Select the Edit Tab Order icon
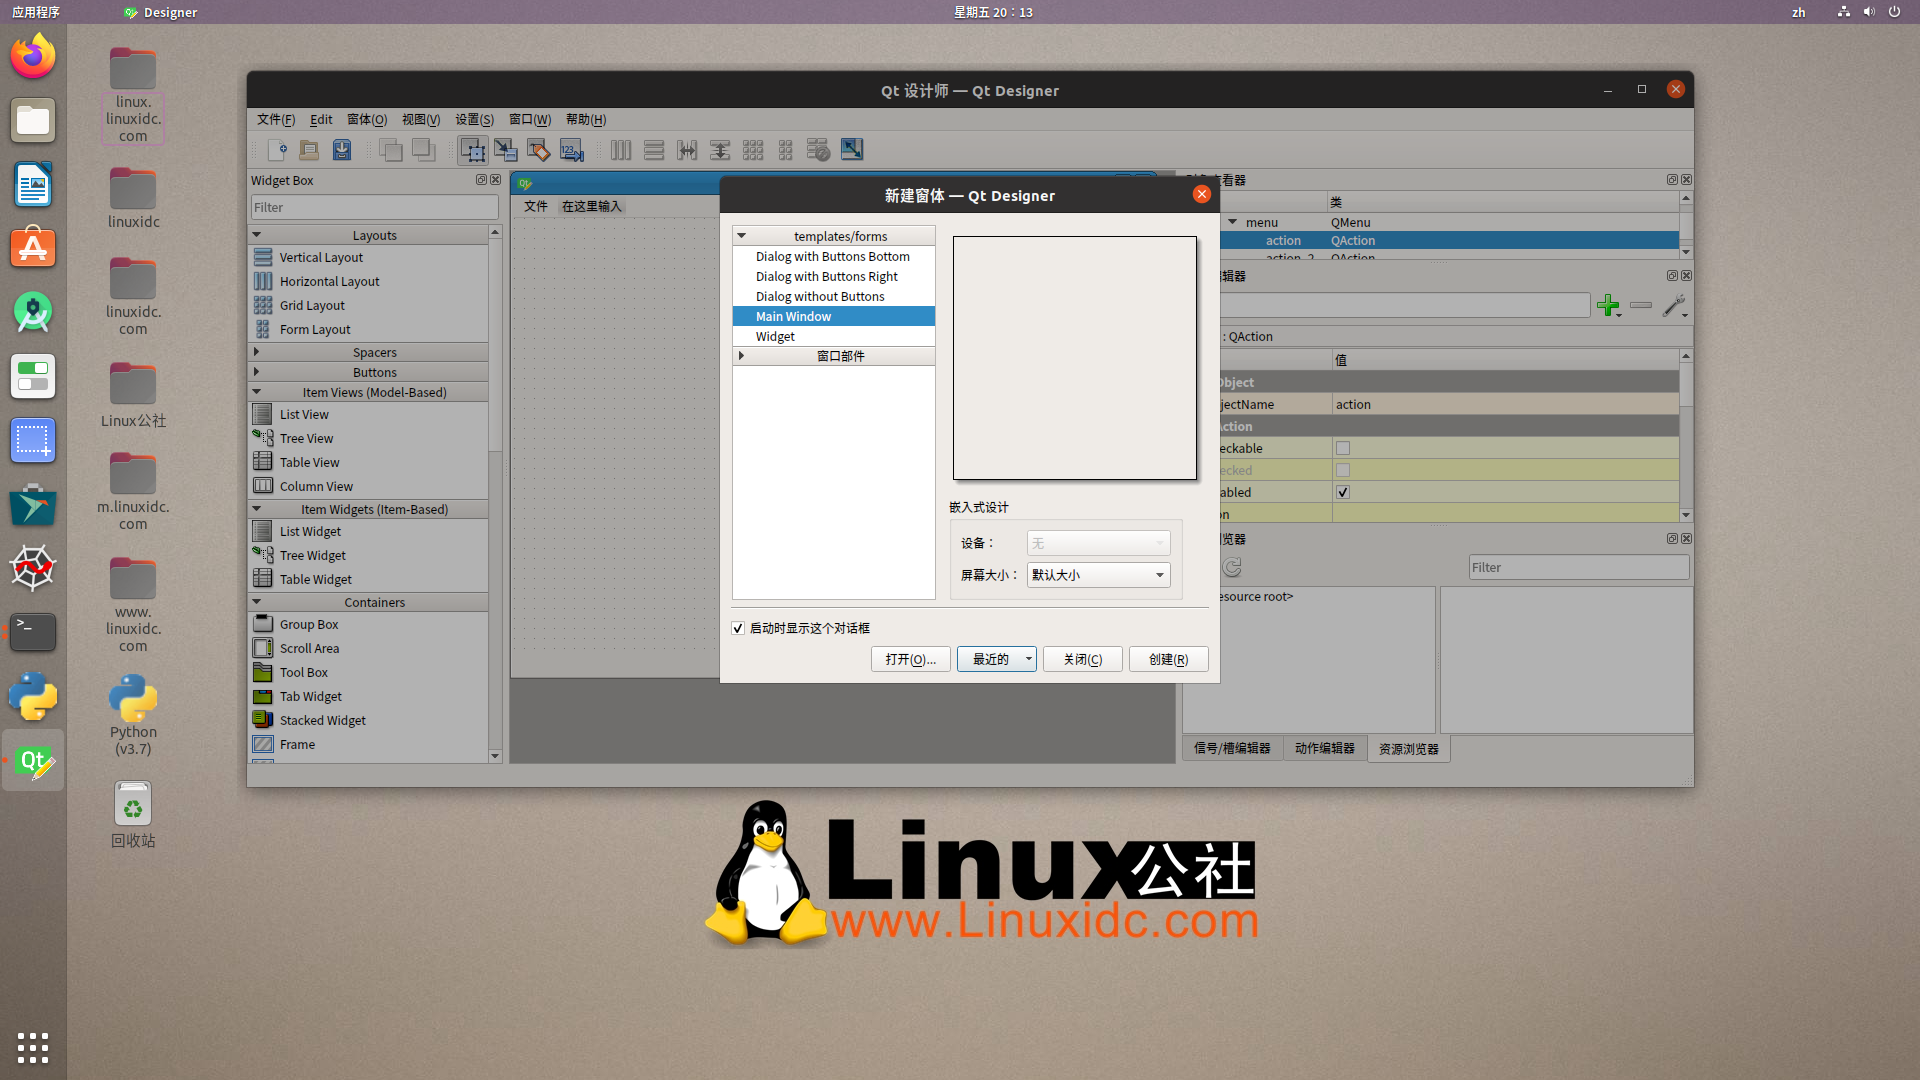Image resolution: width=1920 pixels, height=1080 pixels. [572, 150]
